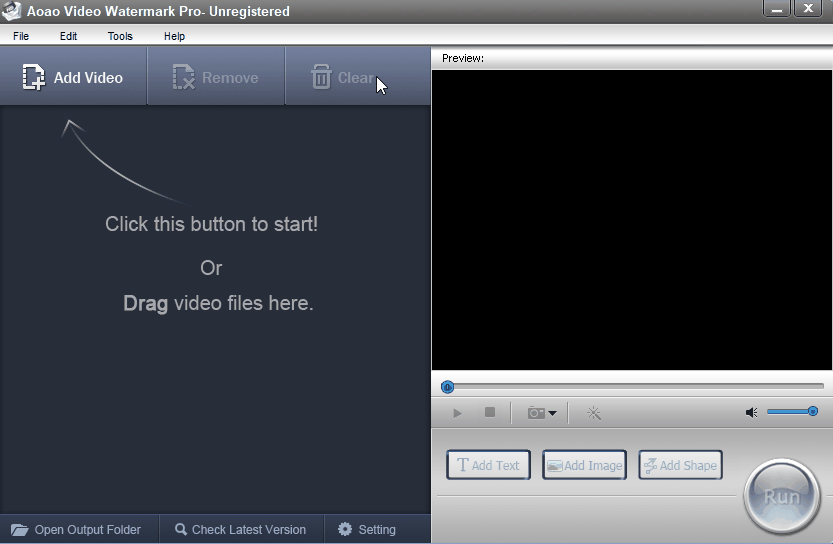Add a text watermark
This screenshot has height=544, width=833.
[488, 465]
